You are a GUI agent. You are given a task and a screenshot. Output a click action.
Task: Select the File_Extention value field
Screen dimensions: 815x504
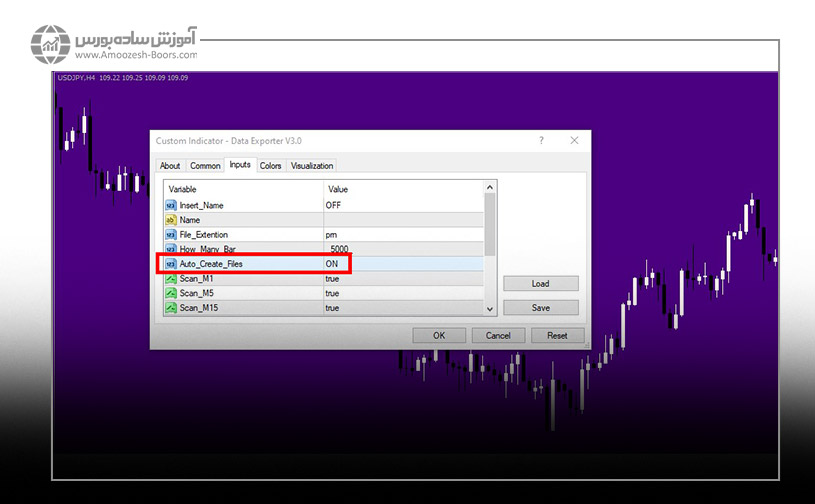click(x=400, y=234)
